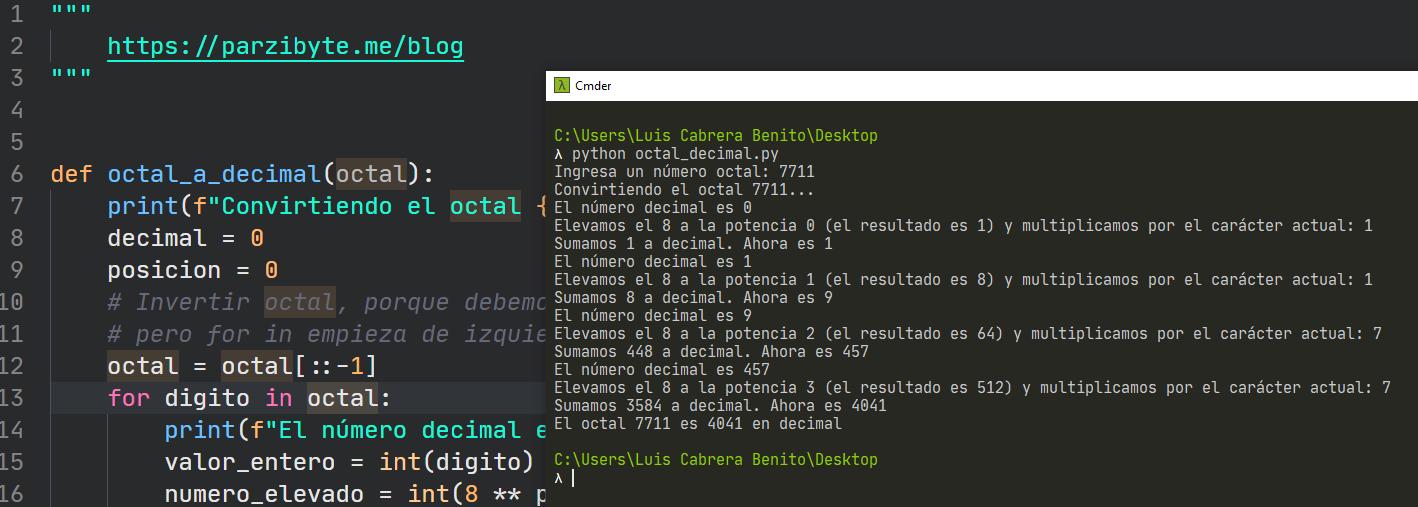This screenshot has height=507, width=1418.
Task: Click 'Ingresa un número octal: 7711' in terminal
Action: (x=684, y=171)
